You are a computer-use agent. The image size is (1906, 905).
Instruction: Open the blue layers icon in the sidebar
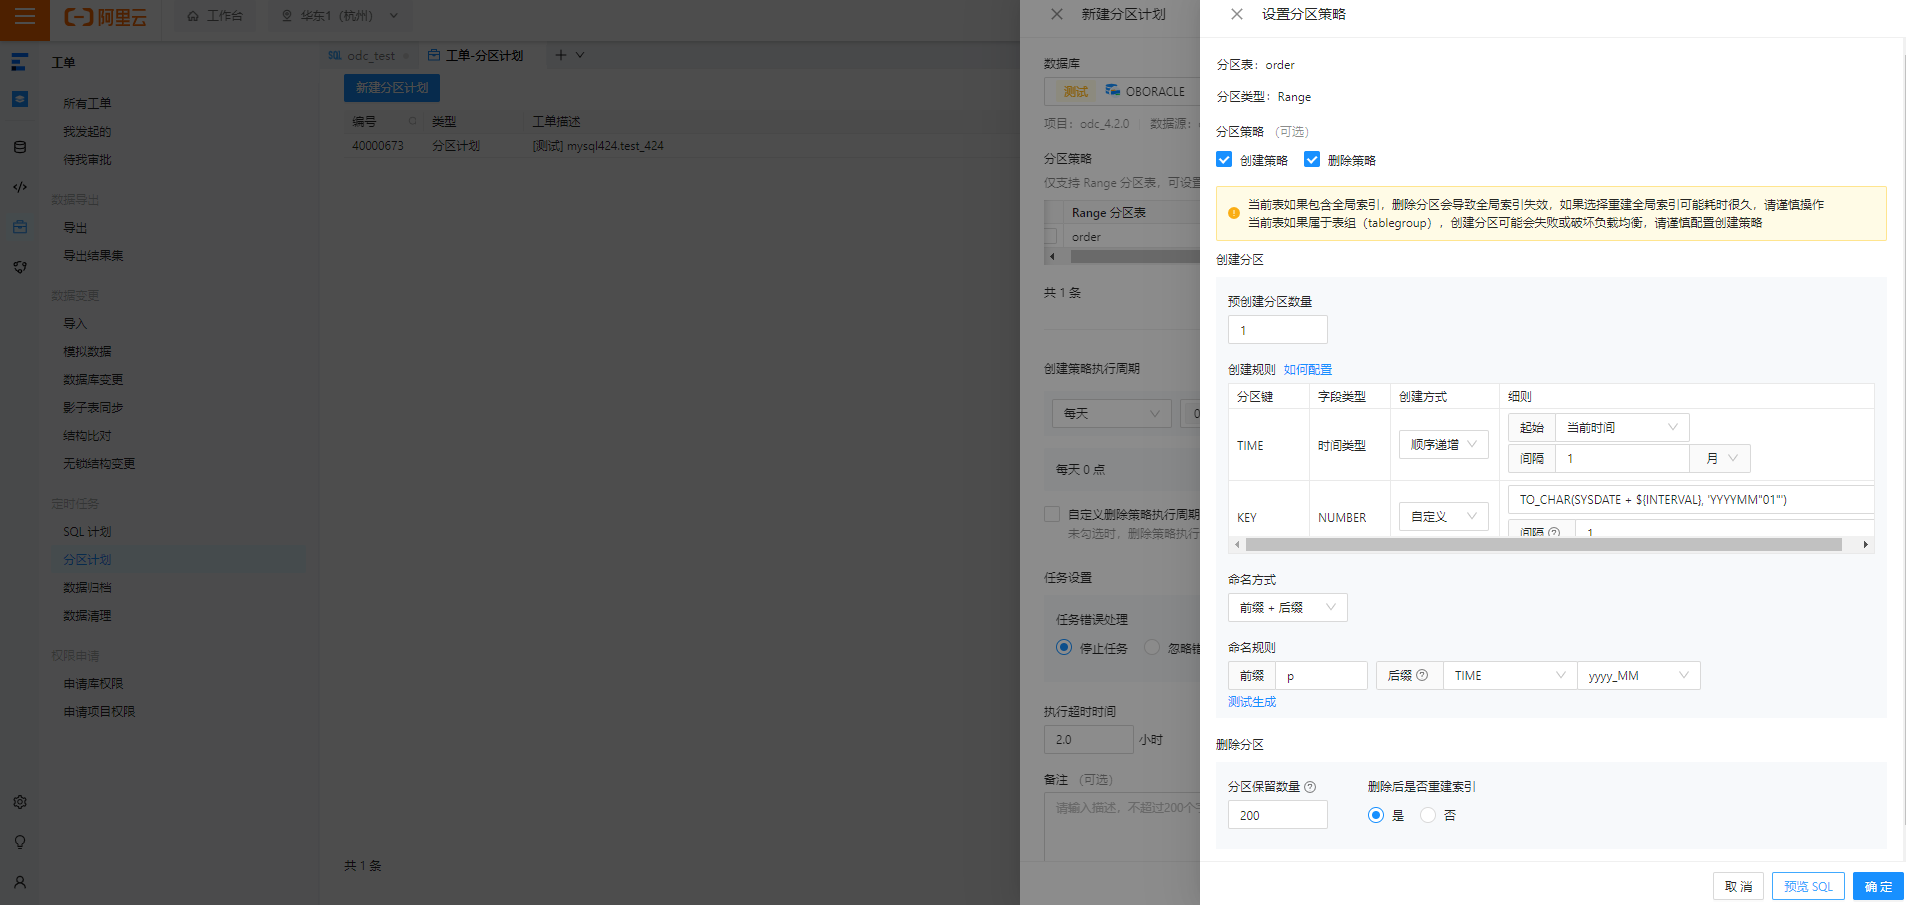pyautogui.click(x=20, y=99)
